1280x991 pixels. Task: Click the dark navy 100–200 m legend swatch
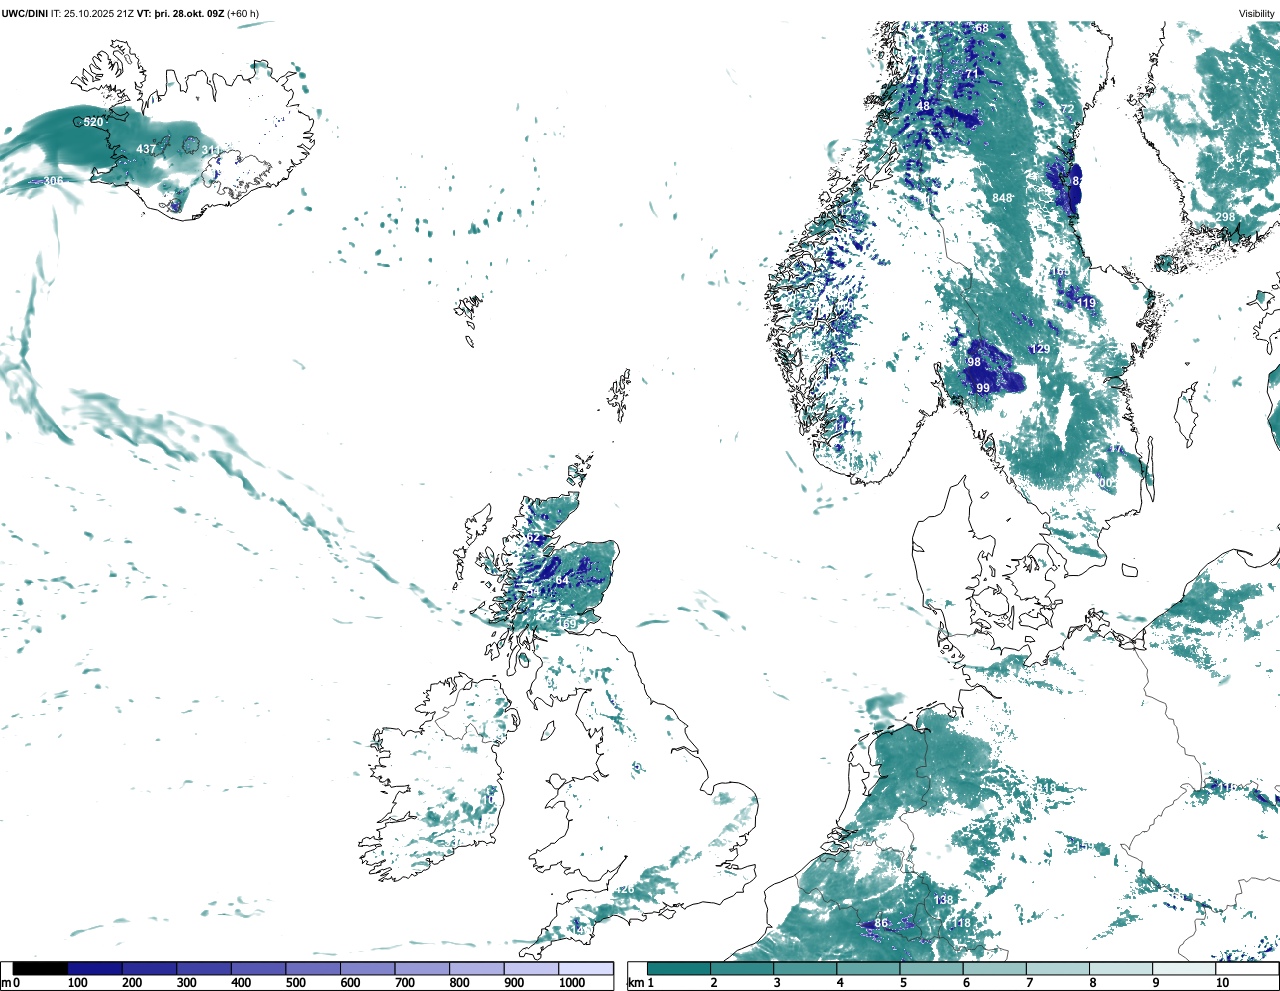(x=95, y=968)
